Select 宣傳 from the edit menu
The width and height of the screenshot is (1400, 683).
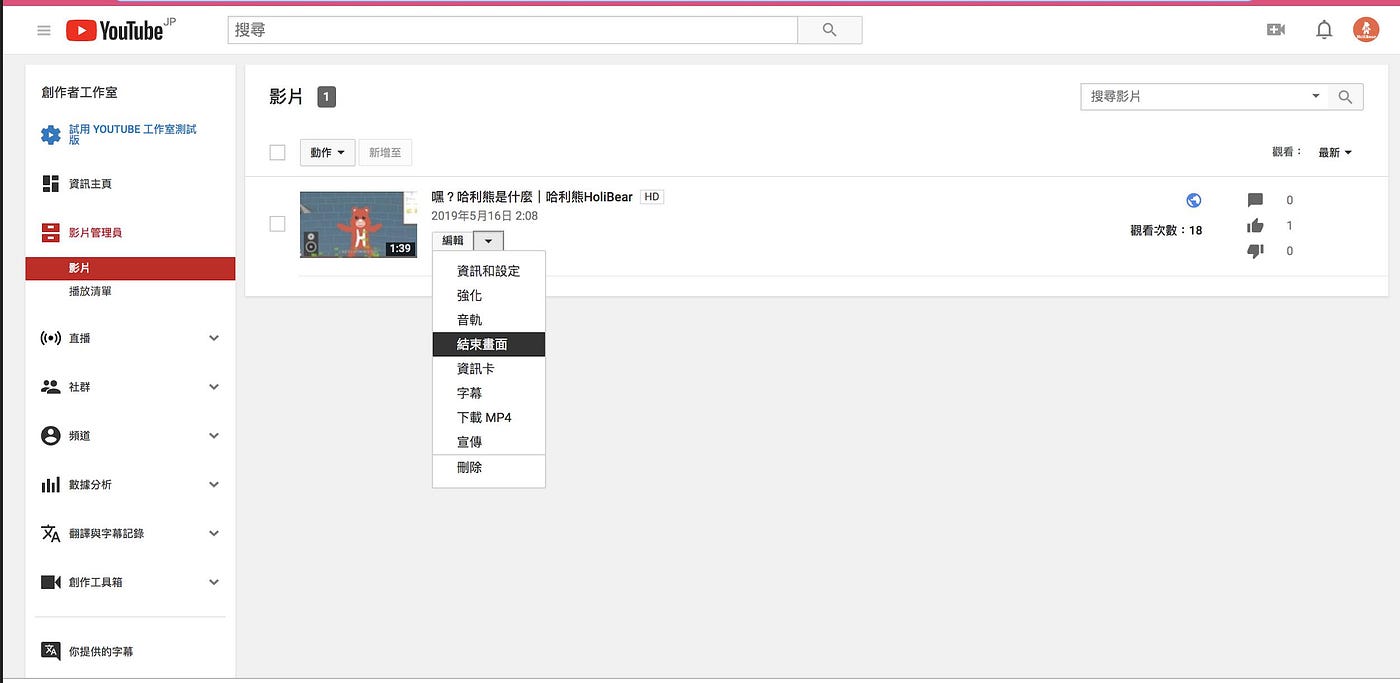coord(489,442)
